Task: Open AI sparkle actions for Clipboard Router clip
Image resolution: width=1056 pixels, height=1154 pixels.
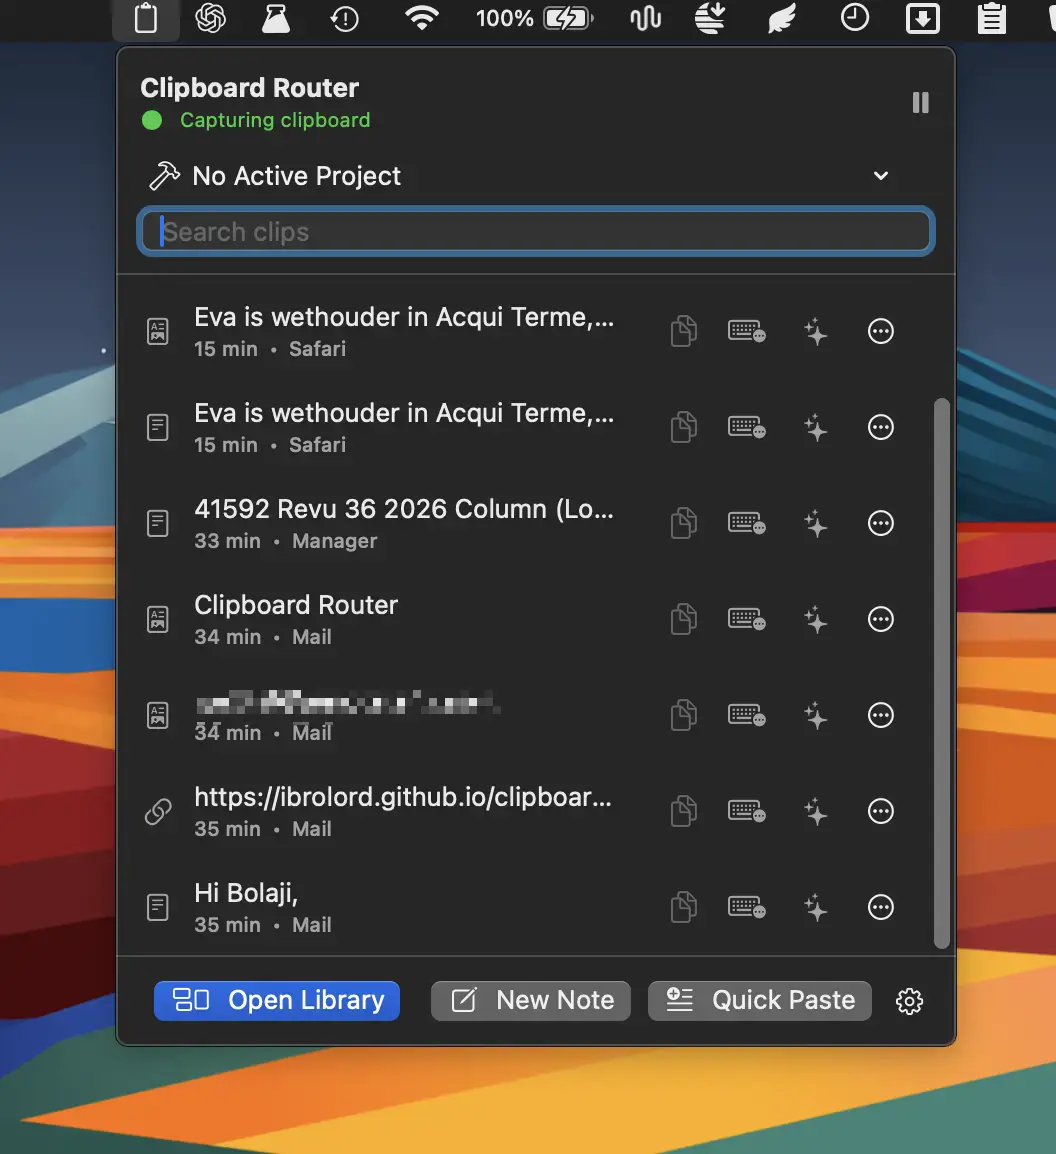Action: 815,620
